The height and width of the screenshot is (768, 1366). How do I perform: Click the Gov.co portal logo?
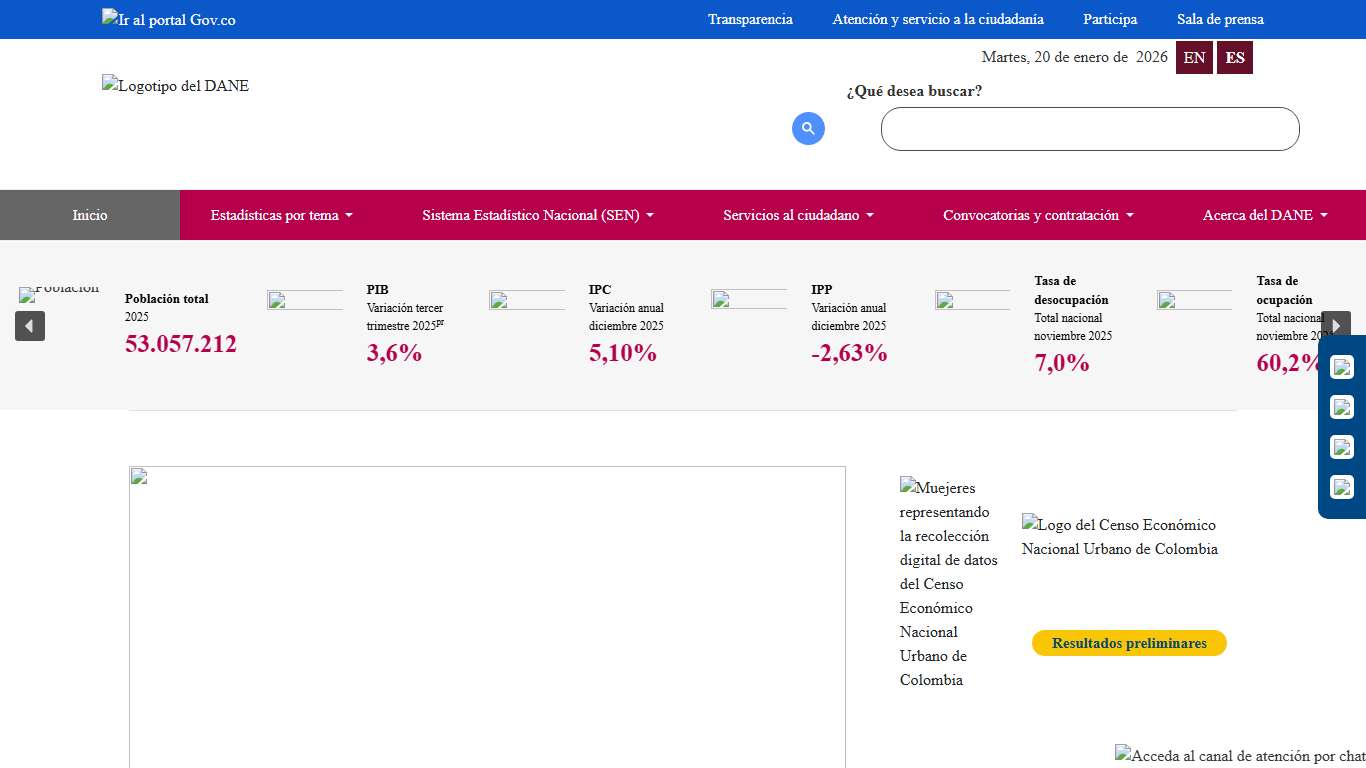169,19
